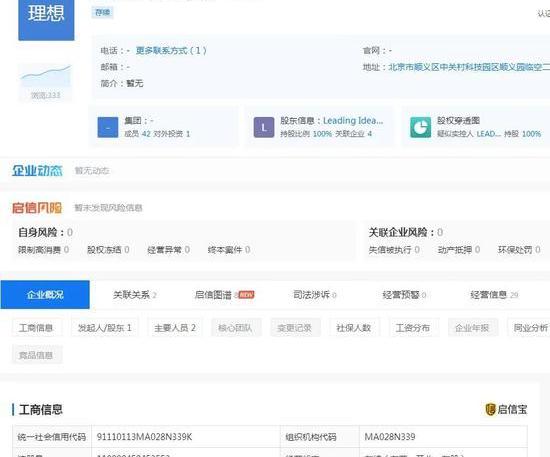Click the 组织机构代码 label cell

click(x=320, y=437)
